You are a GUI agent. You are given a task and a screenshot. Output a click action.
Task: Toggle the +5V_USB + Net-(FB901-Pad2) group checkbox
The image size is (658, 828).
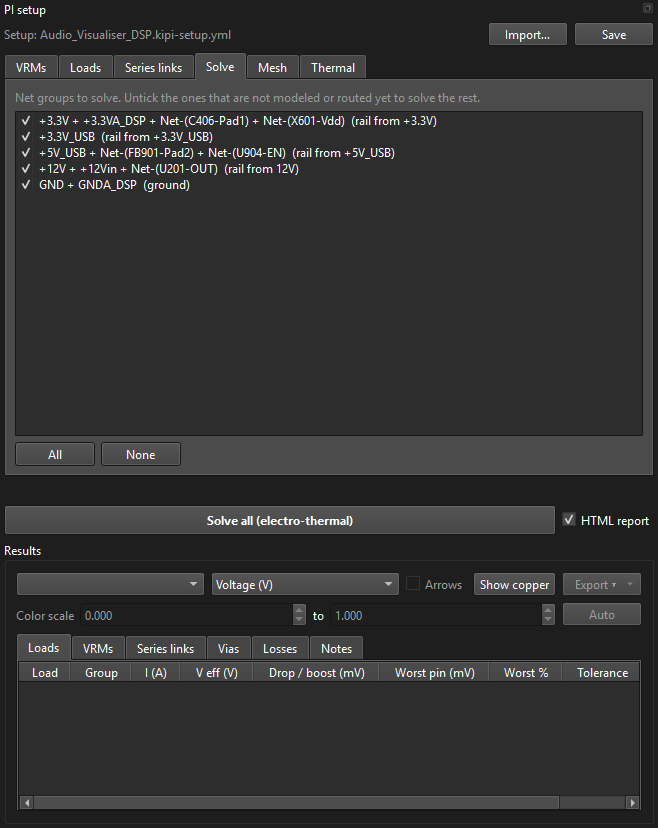(x=26, y=153)
